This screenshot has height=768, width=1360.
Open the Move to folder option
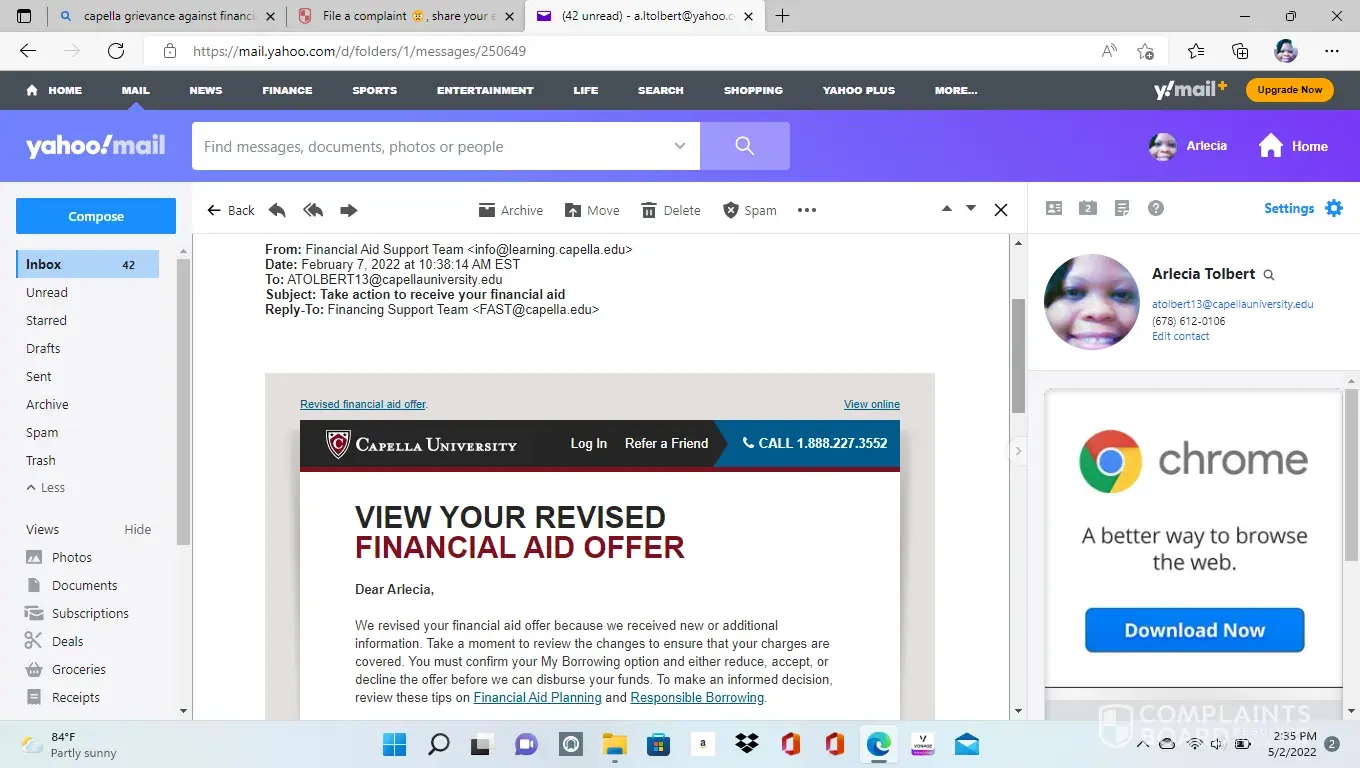click(592, 210)
